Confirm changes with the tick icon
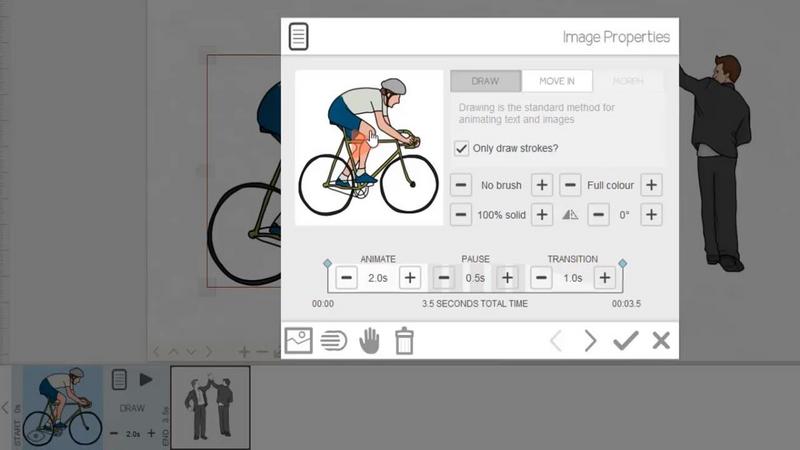The image size is (800, 450). click(x=626, y=340)
